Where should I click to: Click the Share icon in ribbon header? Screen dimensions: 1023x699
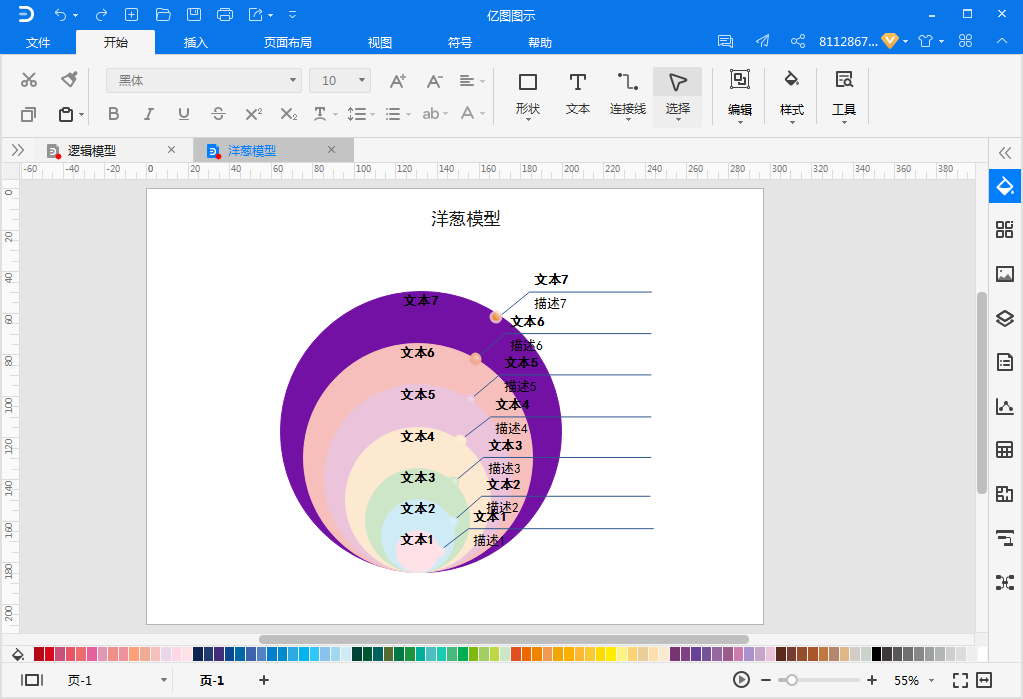[x=797, y=41]
